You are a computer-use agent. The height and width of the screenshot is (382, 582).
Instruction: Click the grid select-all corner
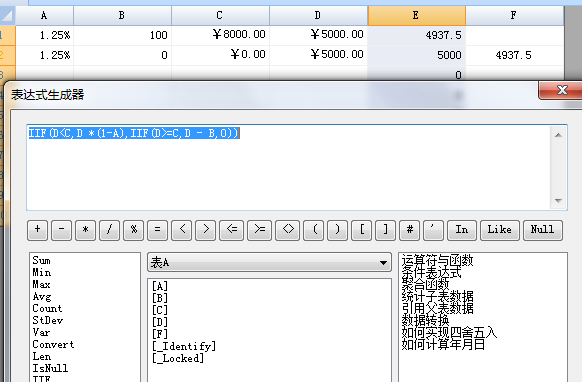pos(7,16)
